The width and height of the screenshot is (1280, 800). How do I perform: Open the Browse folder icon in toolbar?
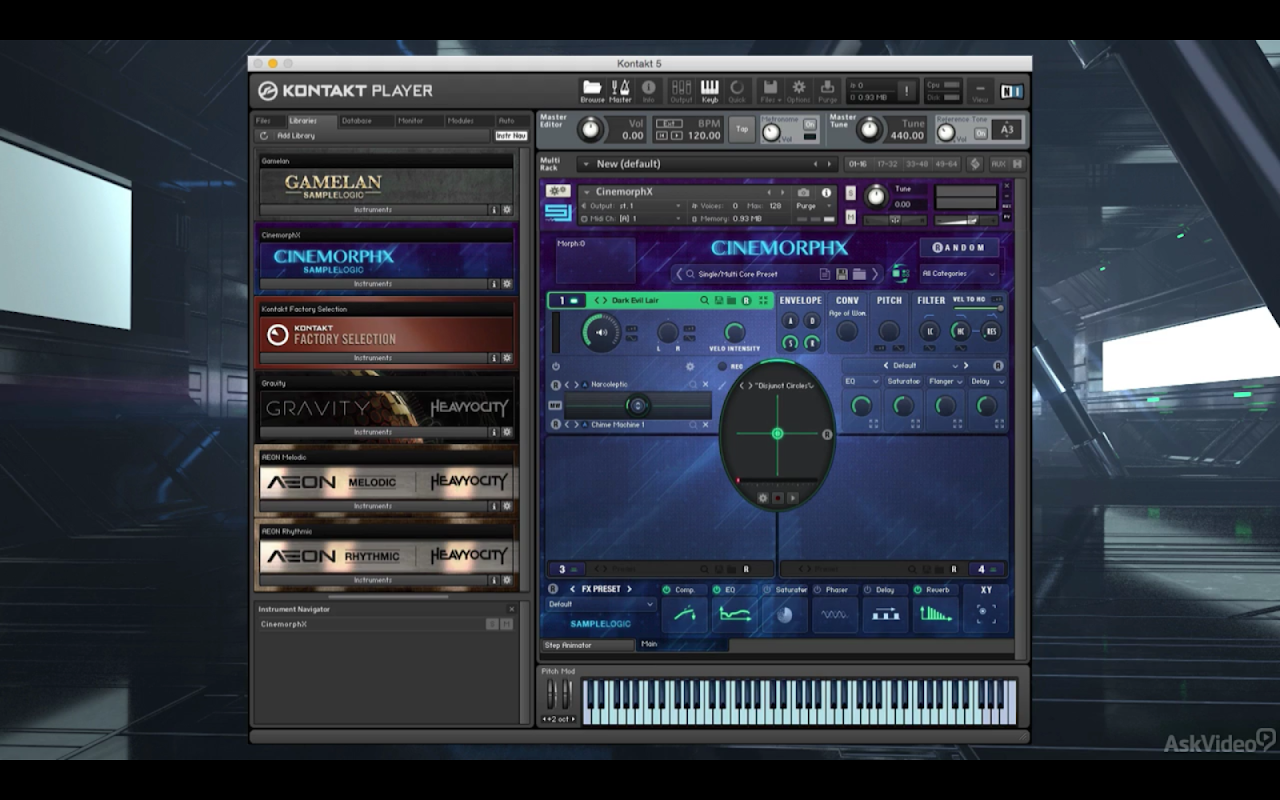click(x=592, y=88)
